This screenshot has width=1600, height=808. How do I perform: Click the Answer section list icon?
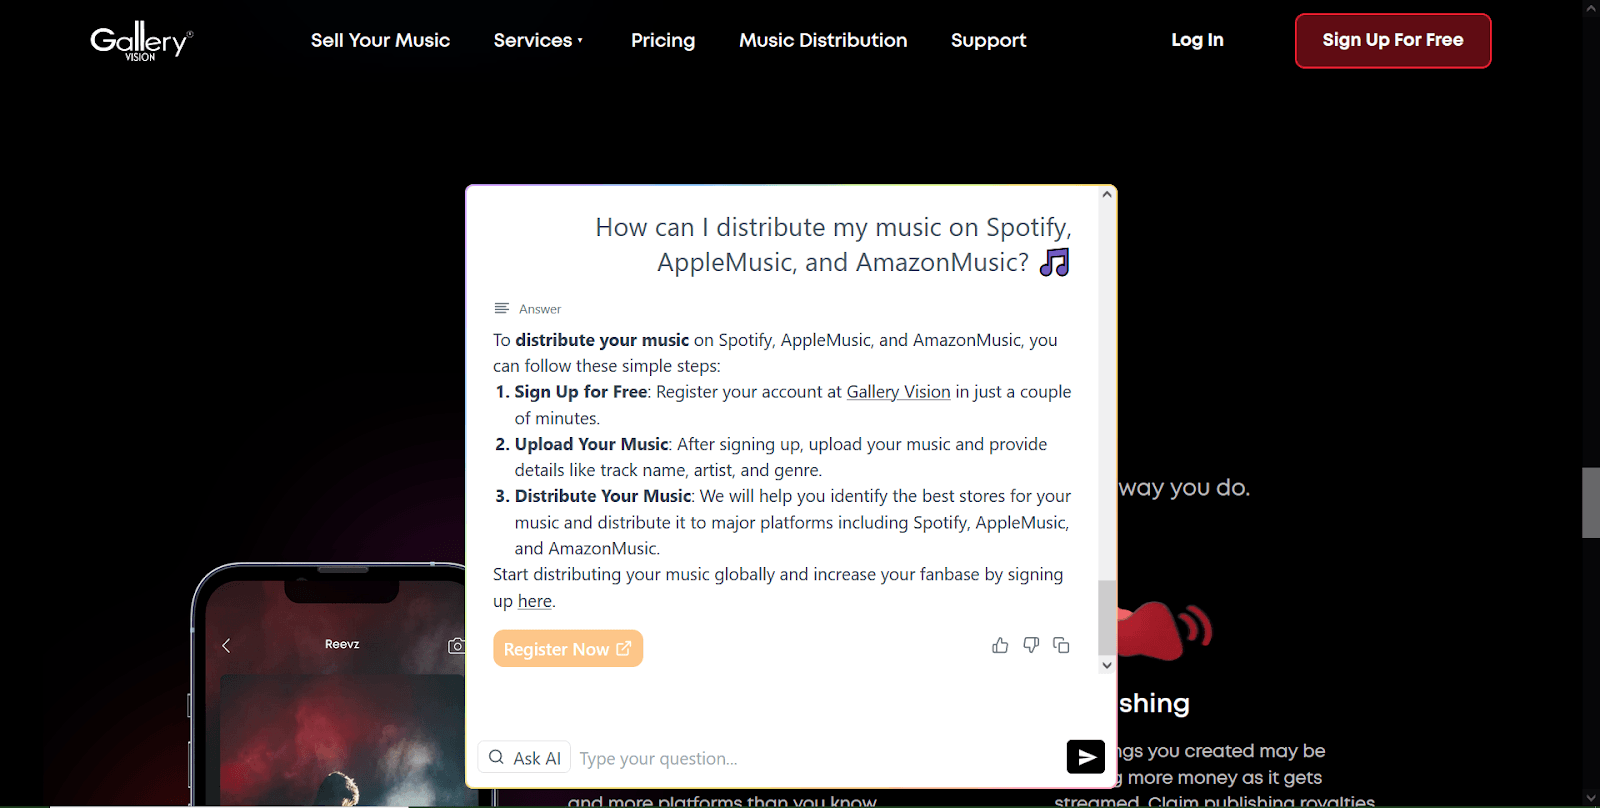[502, 308]
